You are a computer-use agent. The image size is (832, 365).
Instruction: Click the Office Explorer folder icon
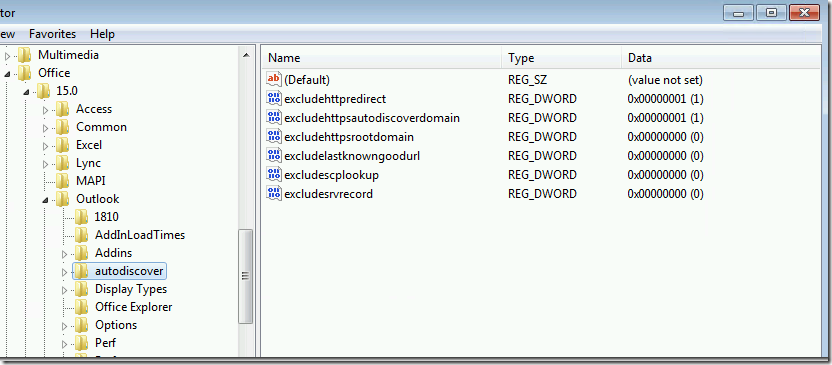(x=81, y=307)
